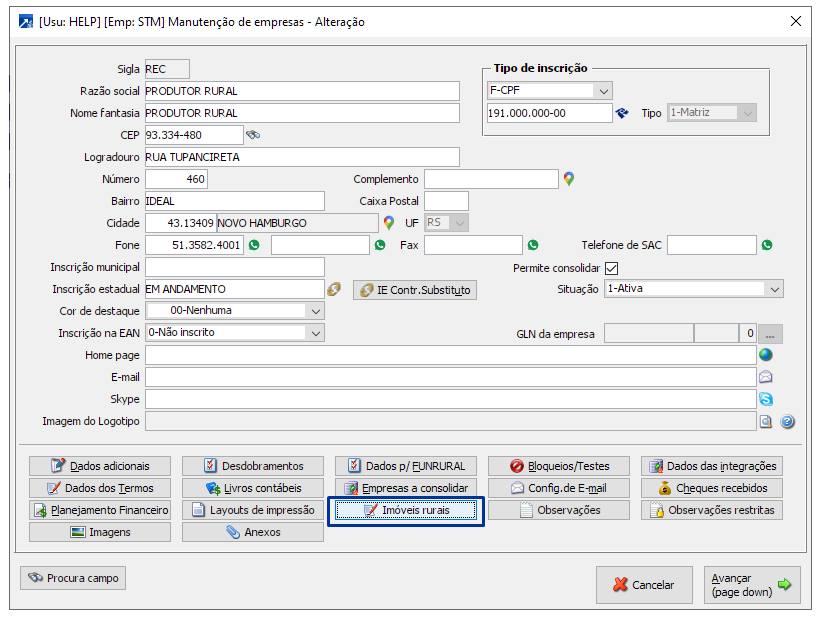This screenshot has height=618, width=817.
Task: Click the GLN da empresa ellipsis button
Action: tap(773, 334)
